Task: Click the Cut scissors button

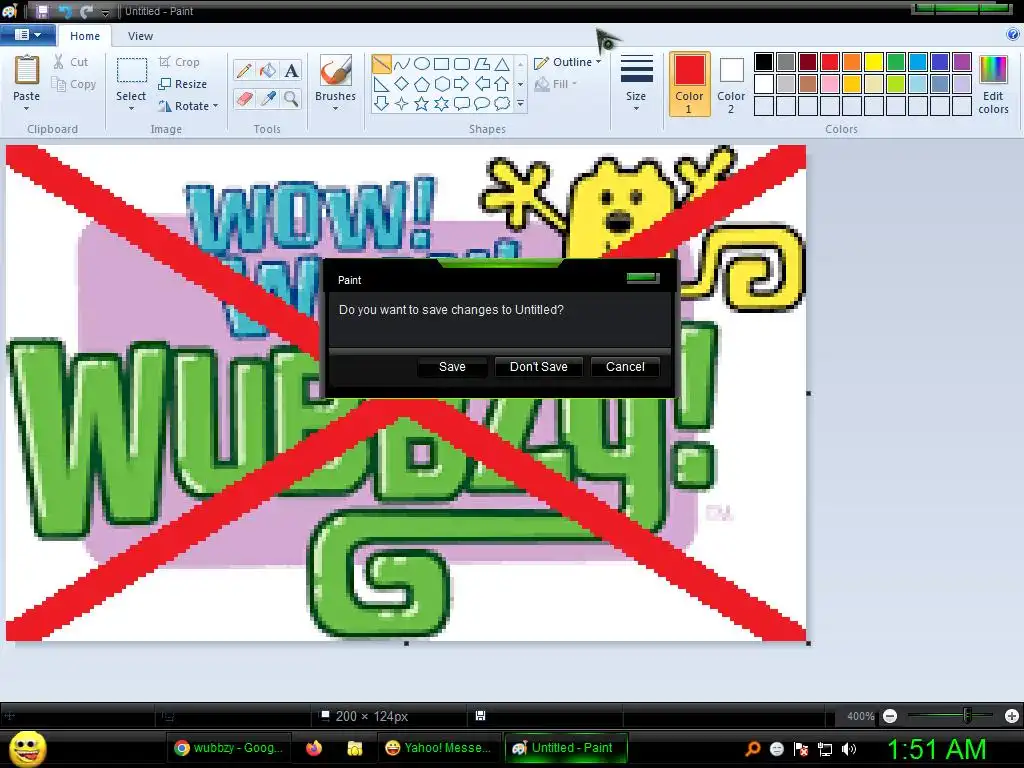Action: point(71,62)
